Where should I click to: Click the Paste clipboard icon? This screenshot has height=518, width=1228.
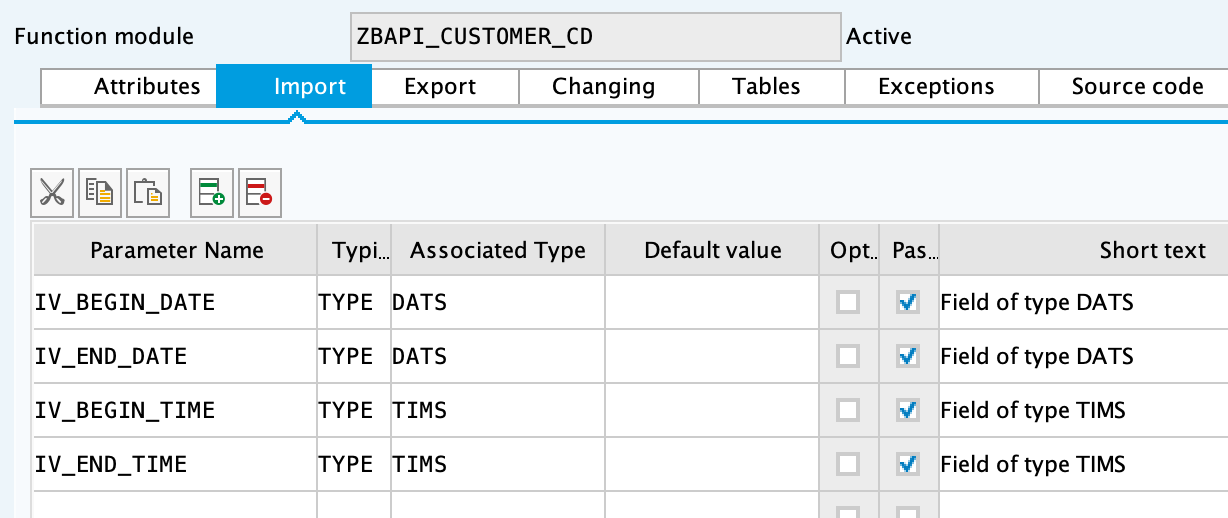148,192
